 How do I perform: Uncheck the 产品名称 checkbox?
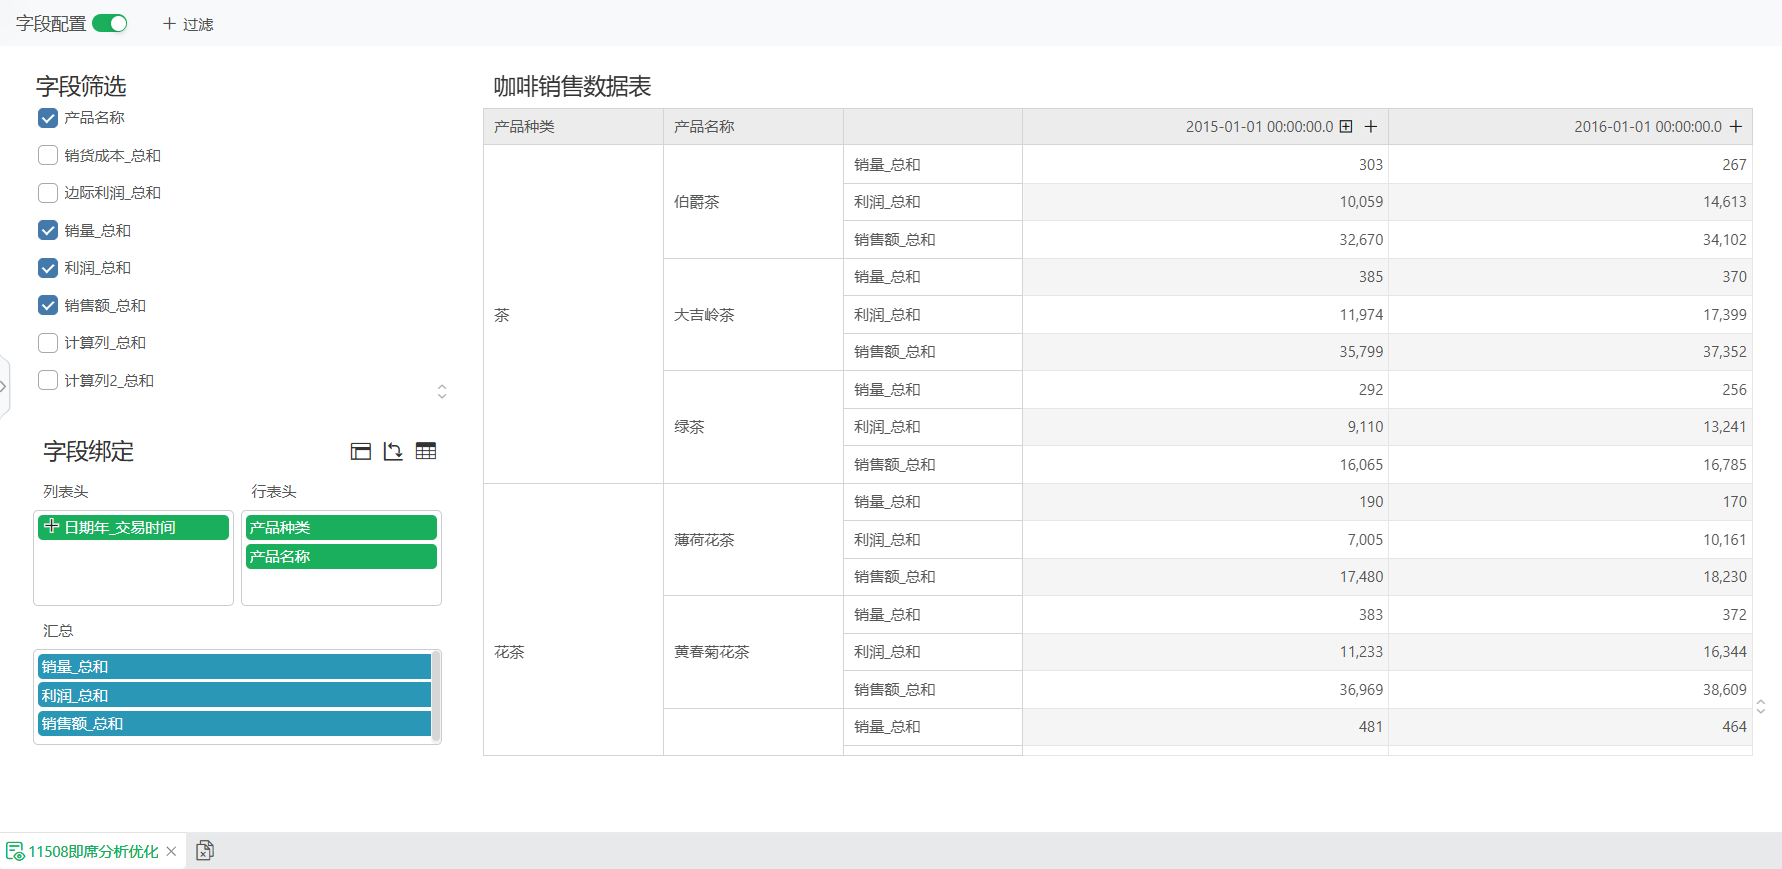48,118
